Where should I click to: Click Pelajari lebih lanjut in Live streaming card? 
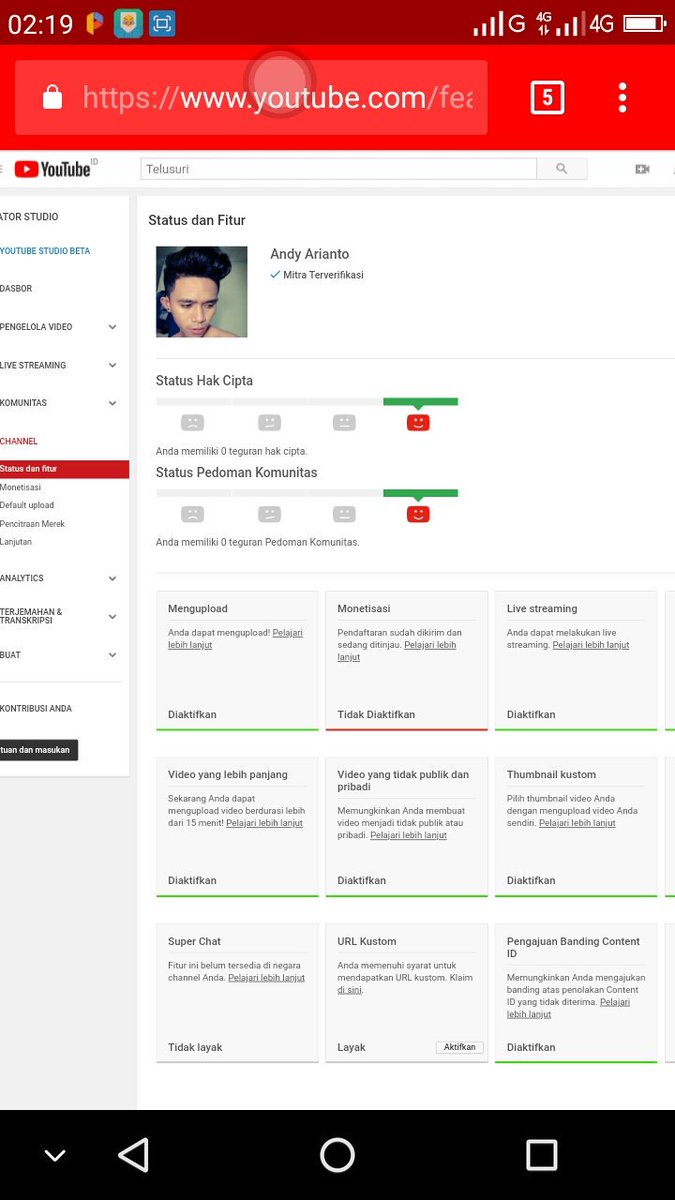591,645
